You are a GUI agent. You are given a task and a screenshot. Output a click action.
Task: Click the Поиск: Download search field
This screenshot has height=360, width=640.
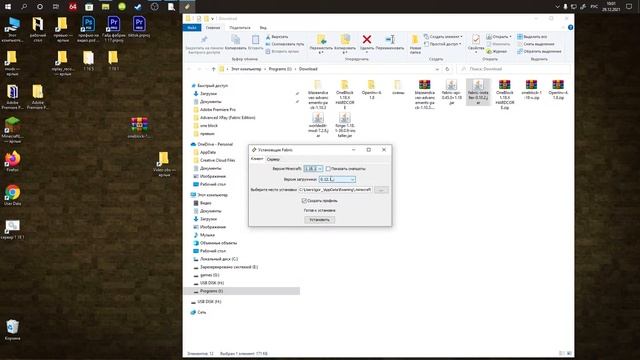coord(514,69)
